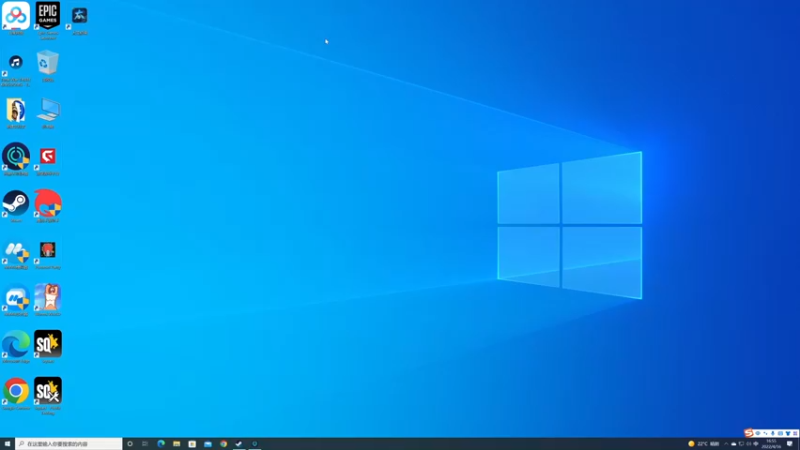Viewport: 800px width, 450px height.
Task: Toggle the Sogou language mode button
Action: [x=758, y=433]
